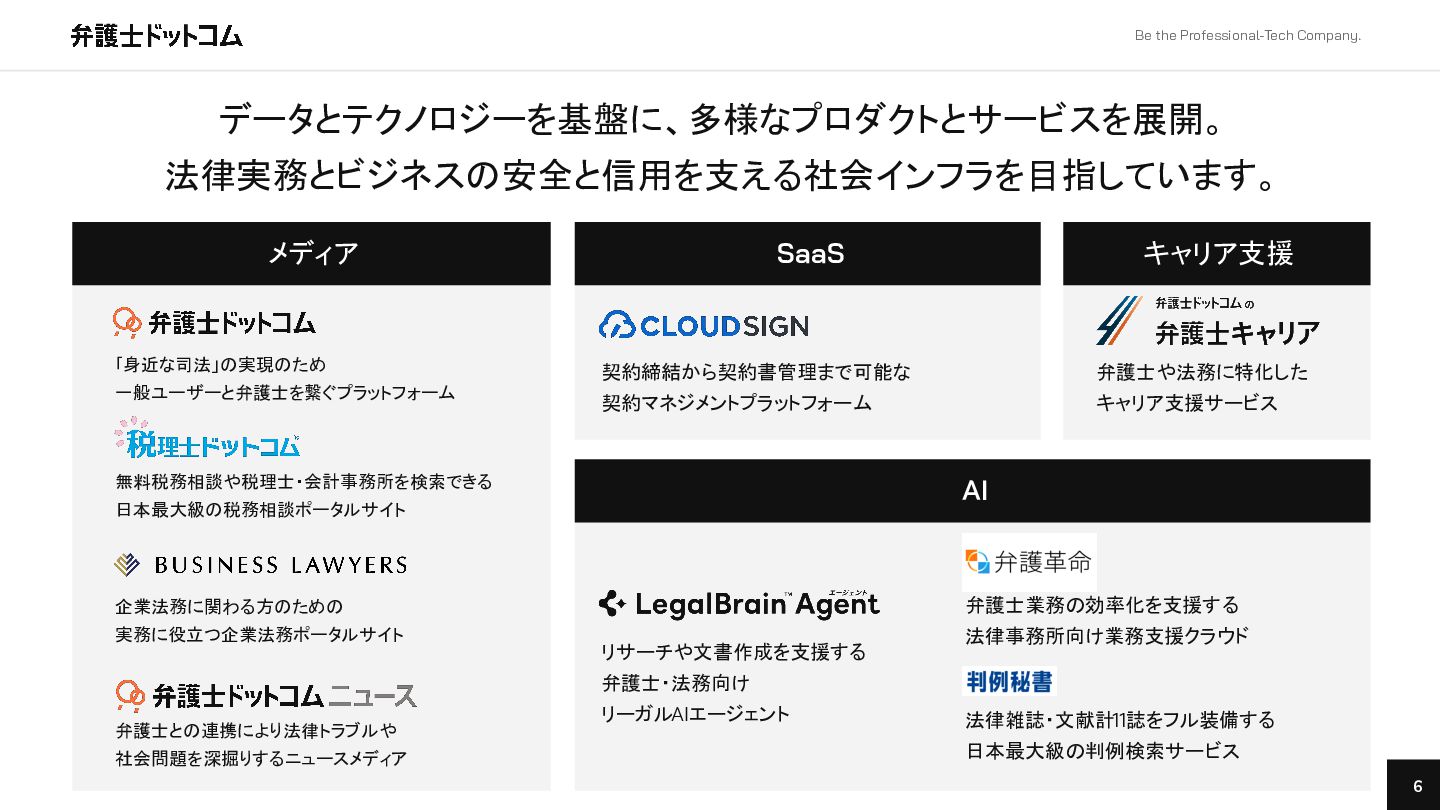Image resolution: width=1440 pixels, height=810 pixels.
Task: Click the Bengo4.com orange logo icon in the Media section
Action: tap(127, 323)
